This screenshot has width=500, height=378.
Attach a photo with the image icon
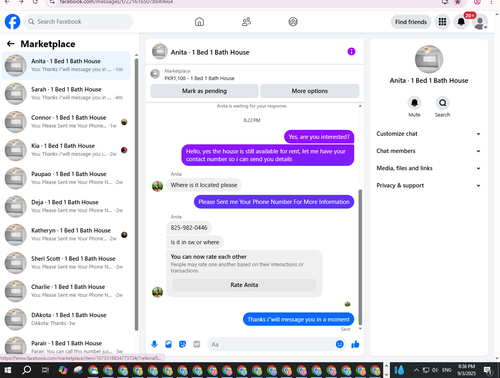168,344
